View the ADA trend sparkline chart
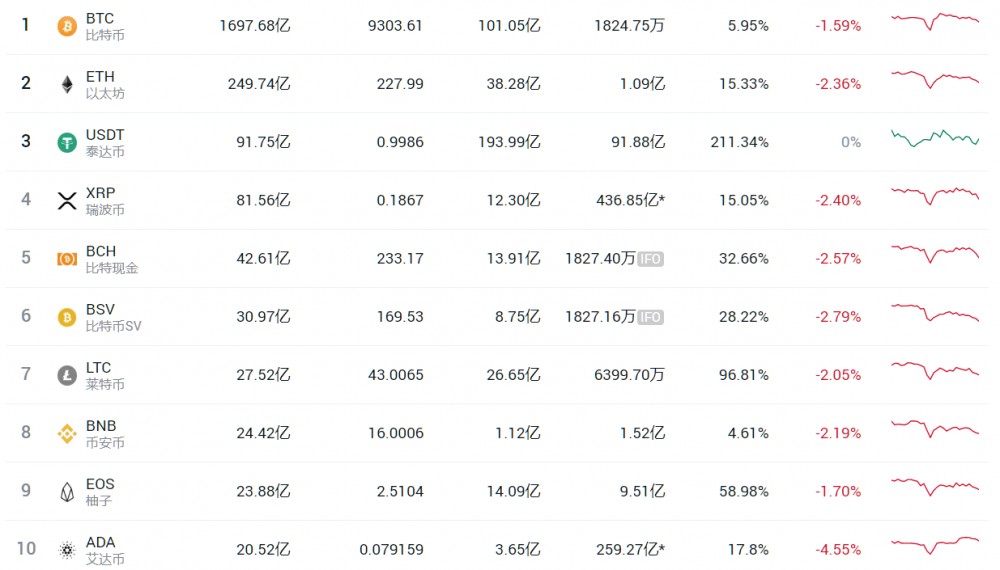Image resolution: width=1000 pixels, height=570 pixels. [x=935, y=544]
